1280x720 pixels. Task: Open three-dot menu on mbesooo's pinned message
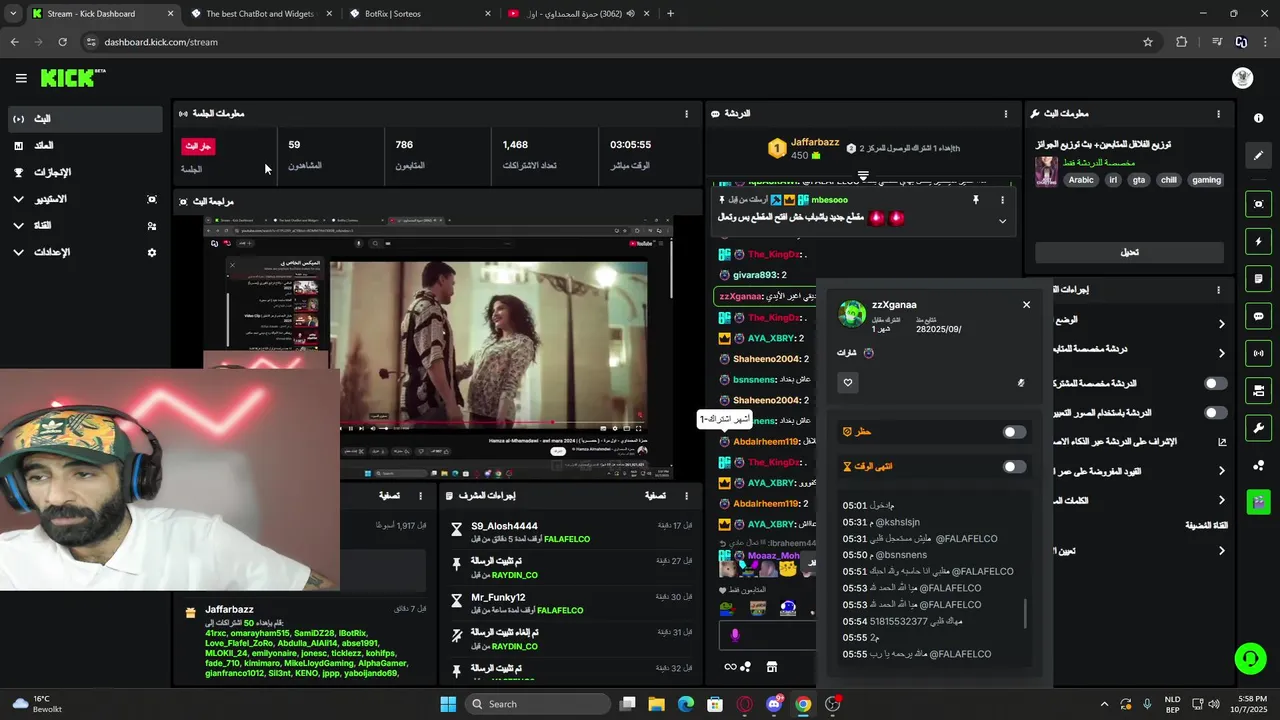click(x=1002, y=200)
